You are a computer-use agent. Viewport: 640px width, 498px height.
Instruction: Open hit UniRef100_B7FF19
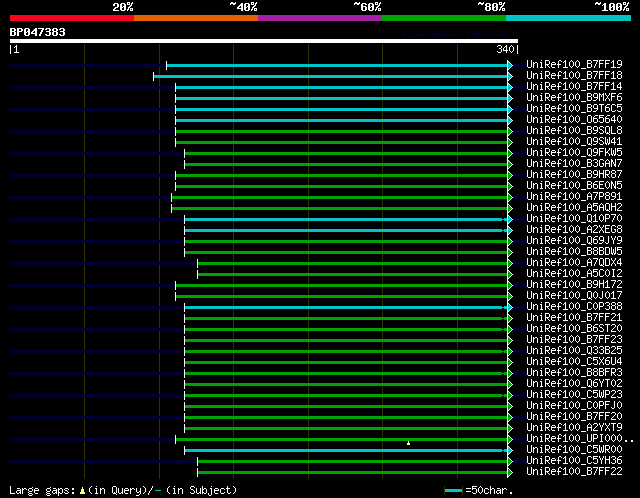pyautogui.click(x=574, y=64)
